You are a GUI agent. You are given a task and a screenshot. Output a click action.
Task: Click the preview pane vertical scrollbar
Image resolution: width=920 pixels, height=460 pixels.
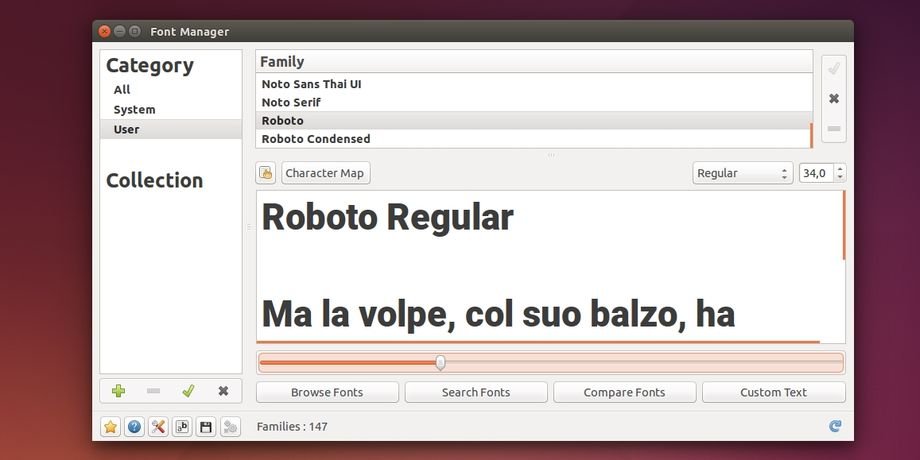click(x=844, y=225)
